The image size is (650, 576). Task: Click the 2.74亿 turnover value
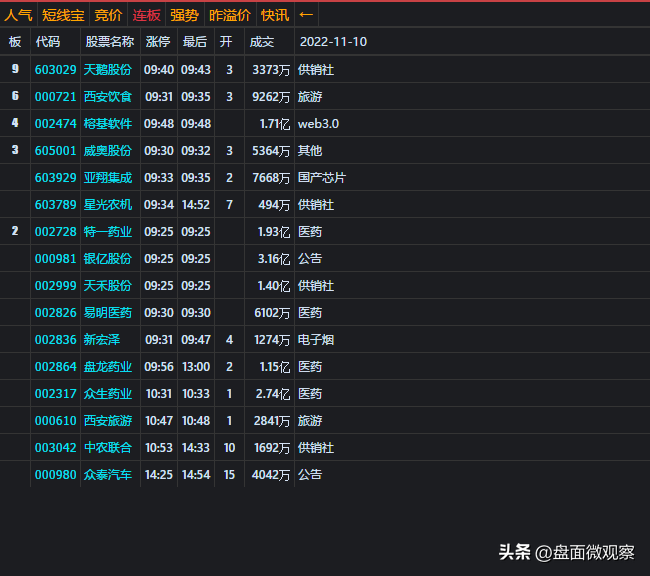click(273, 394)
